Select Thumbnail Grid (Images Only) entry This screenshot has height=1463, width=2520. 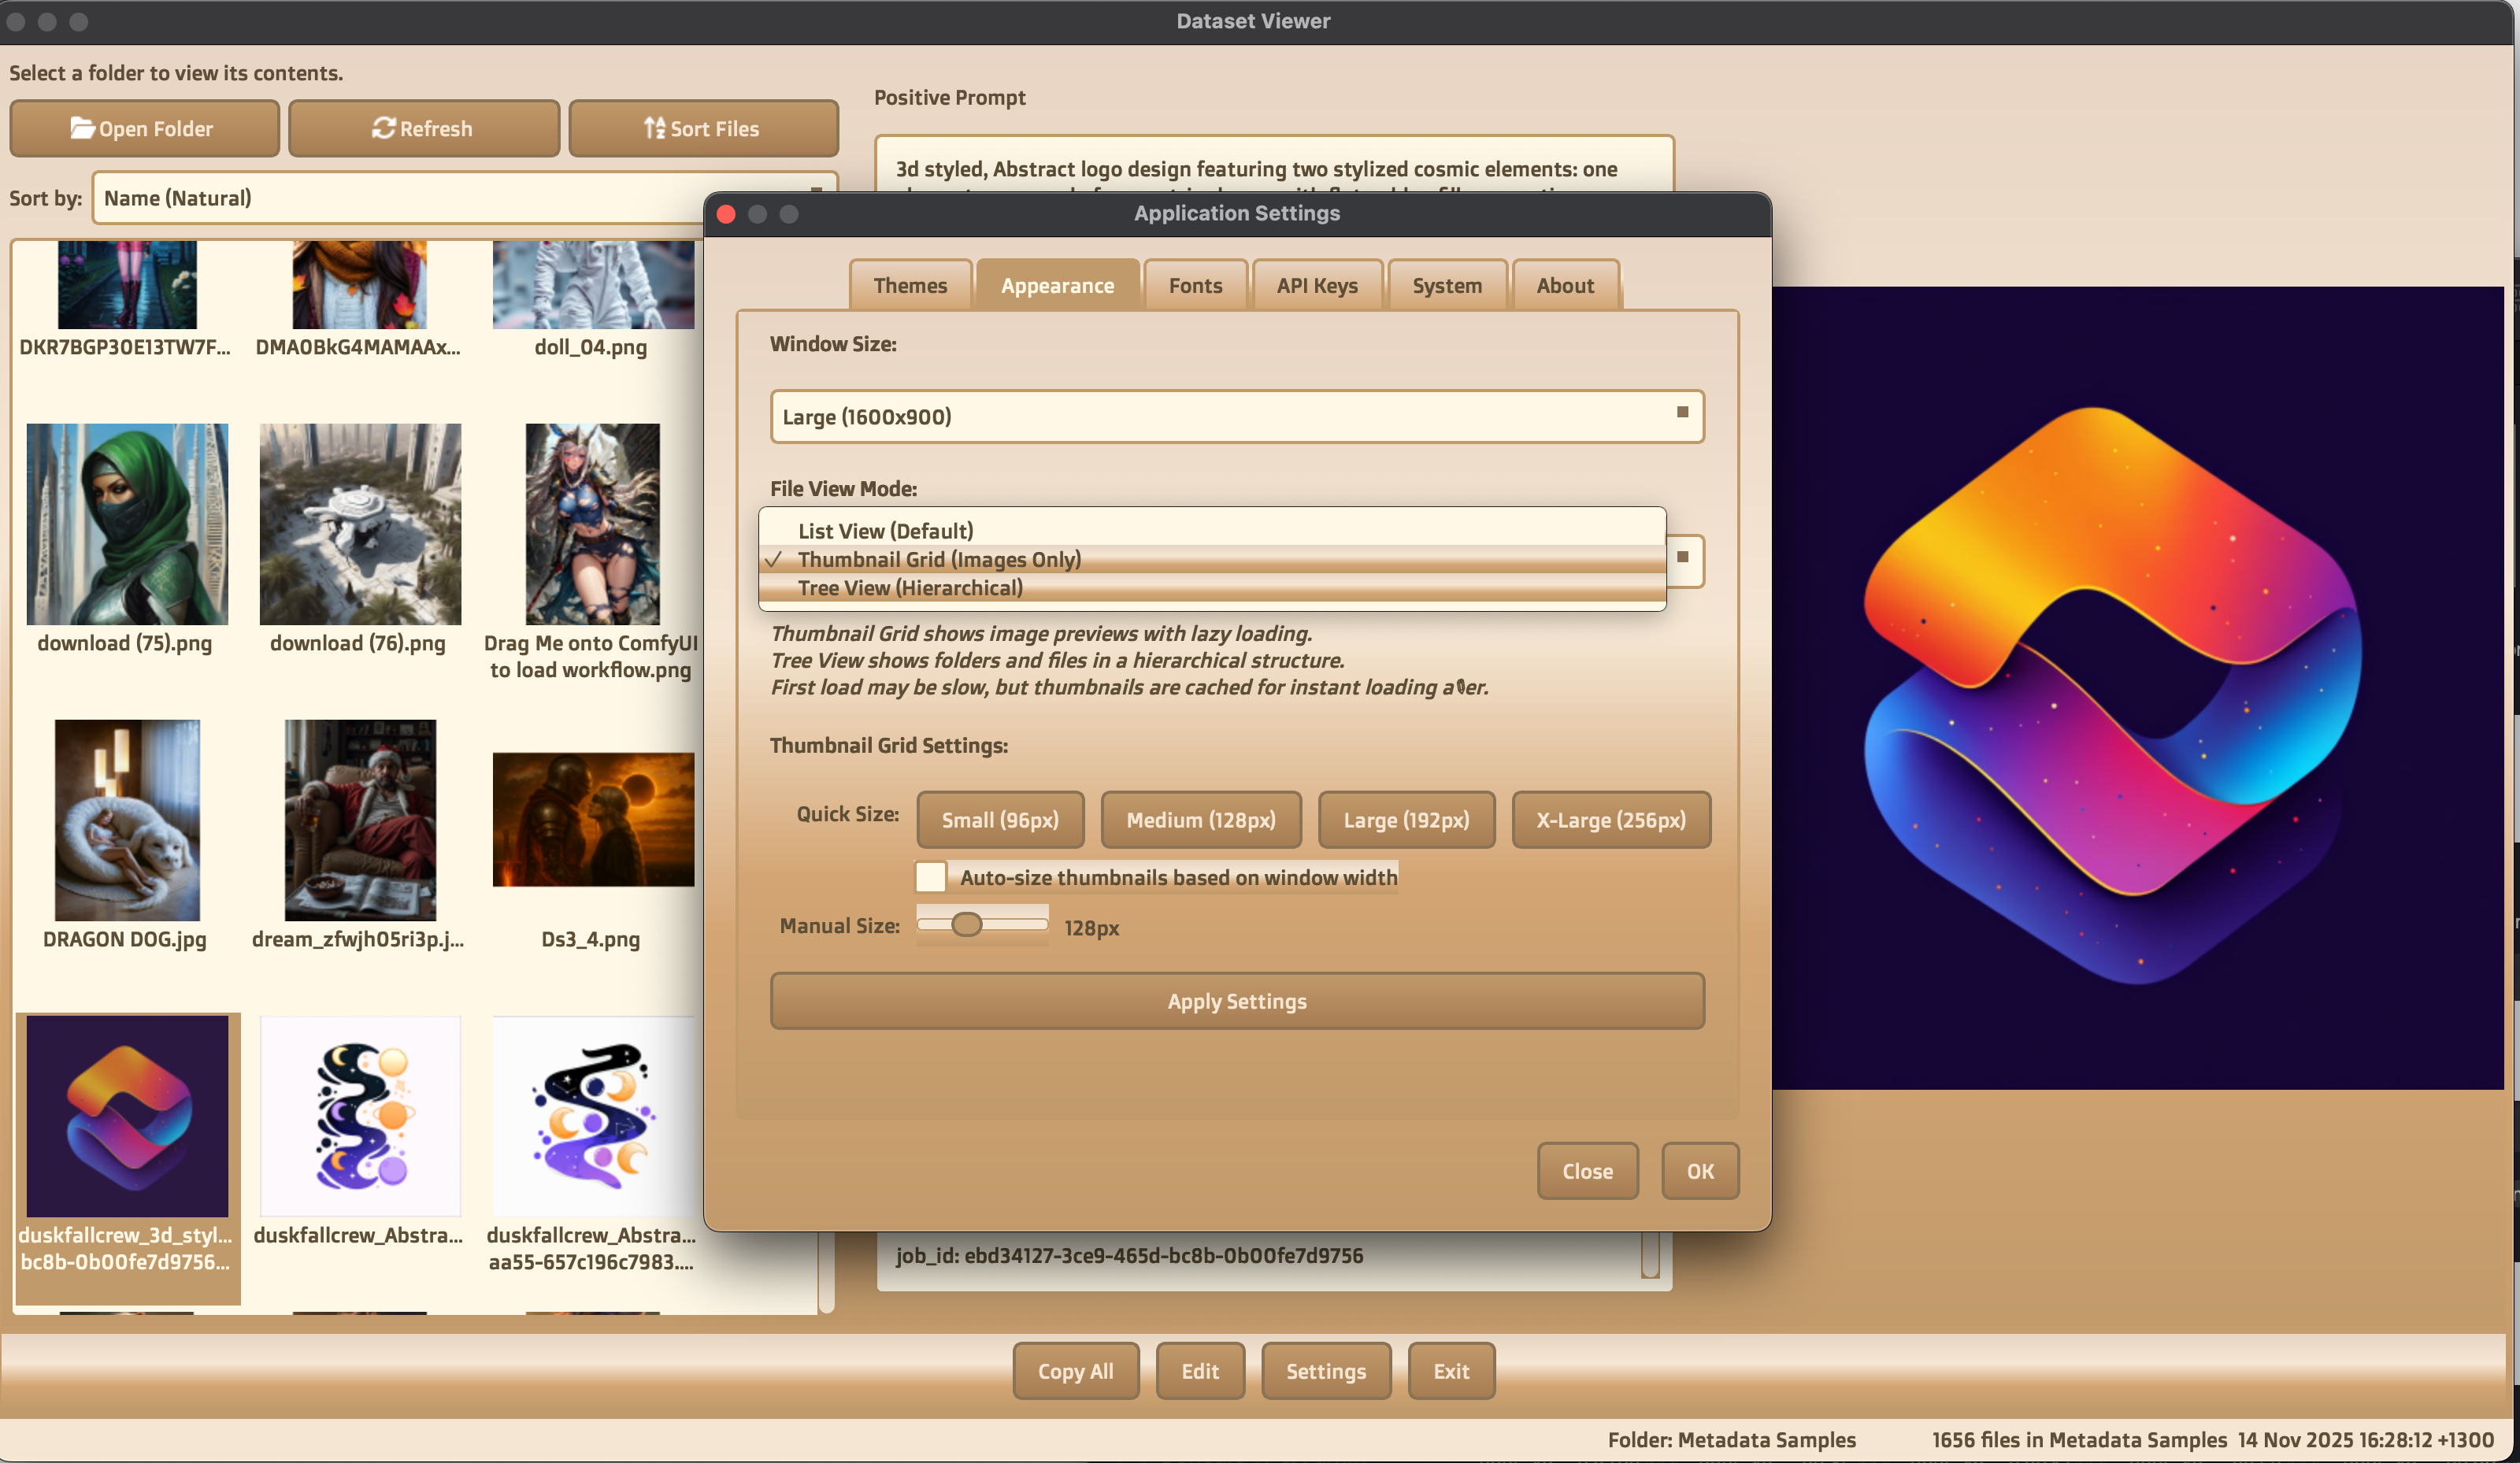coord(939,560)
